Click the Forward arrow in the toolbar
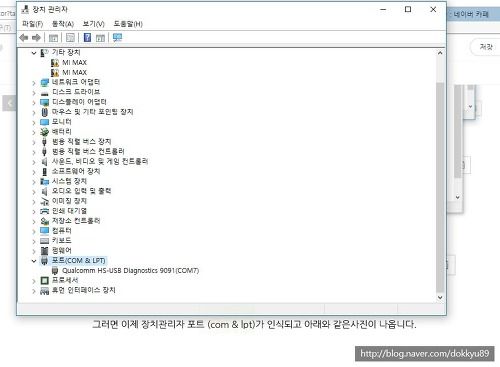Viewport: 500px width, 367px height. tap(36, 38)
